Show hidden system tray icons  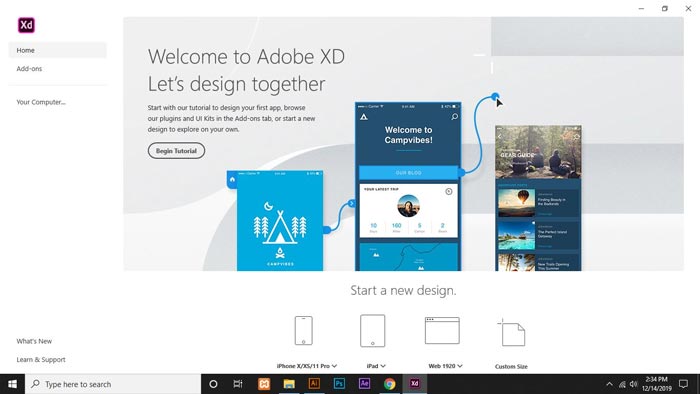tap(609, 384)
